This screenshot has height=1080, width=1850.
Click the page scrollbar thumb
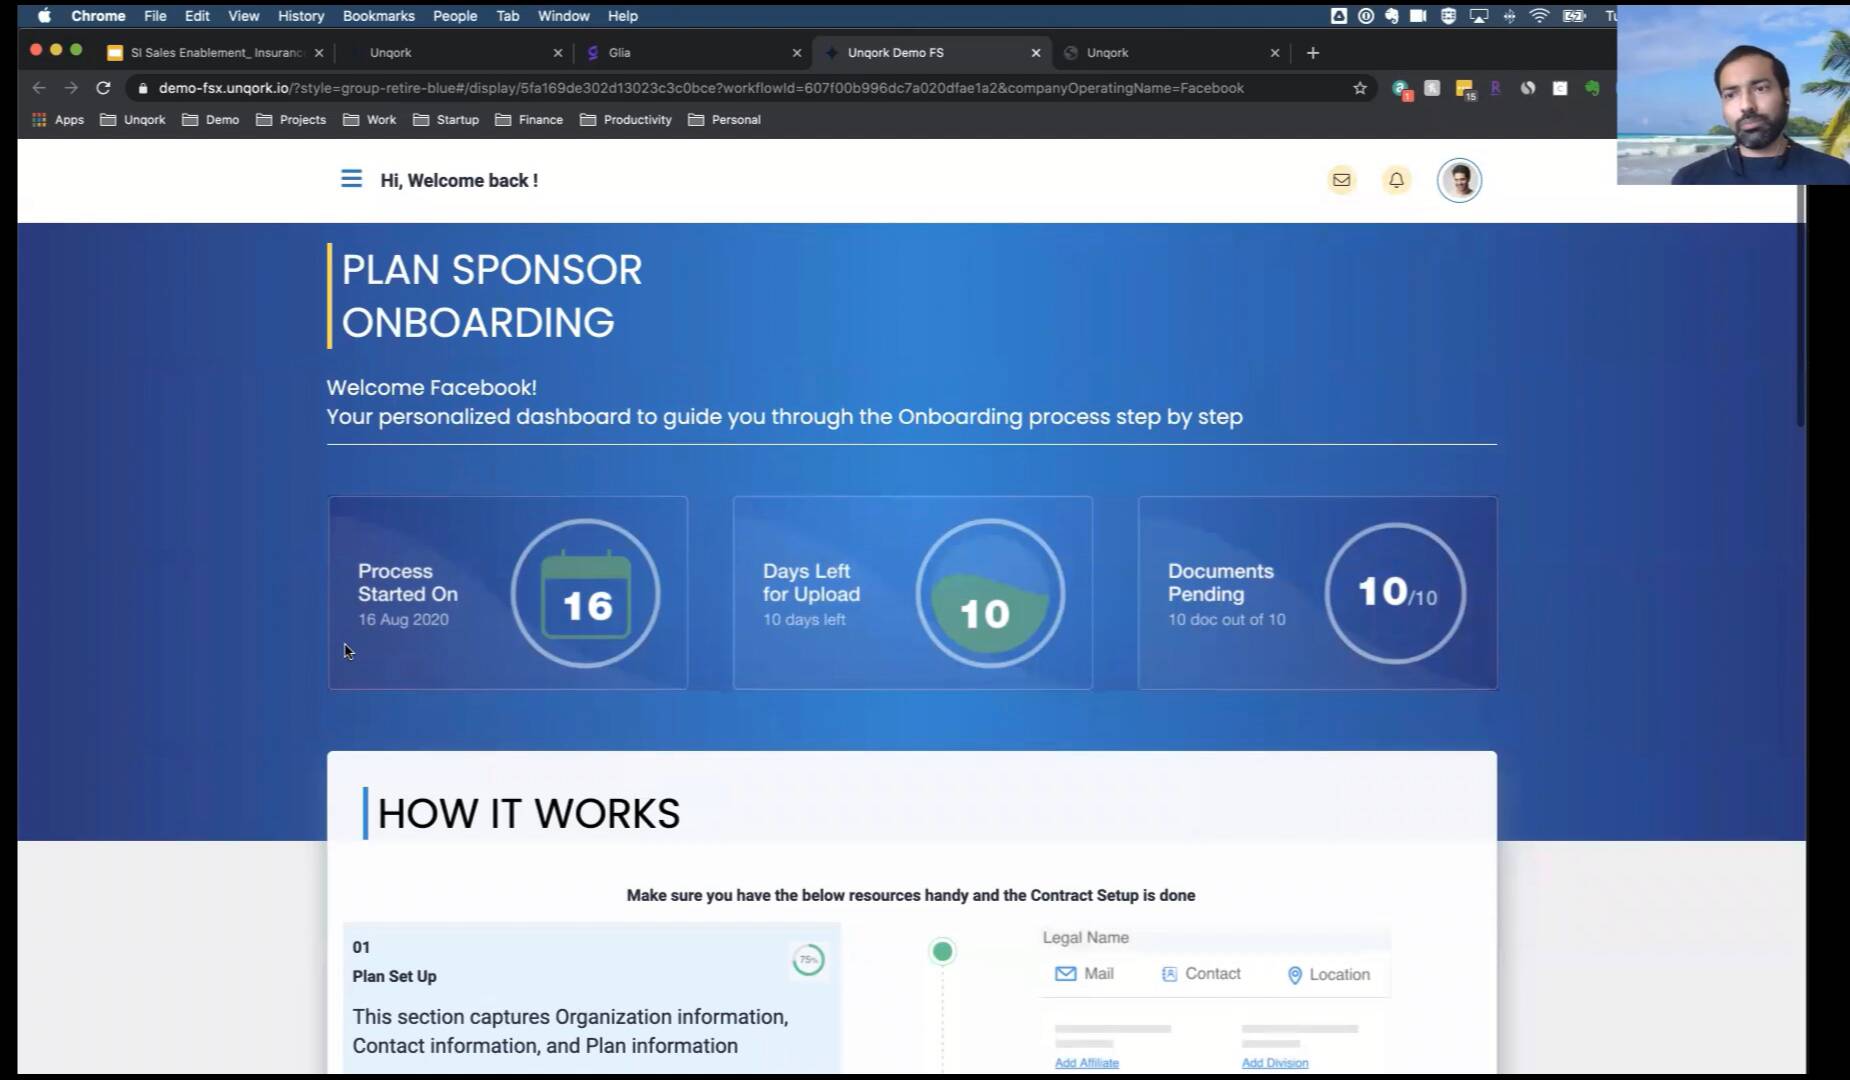1801,305
